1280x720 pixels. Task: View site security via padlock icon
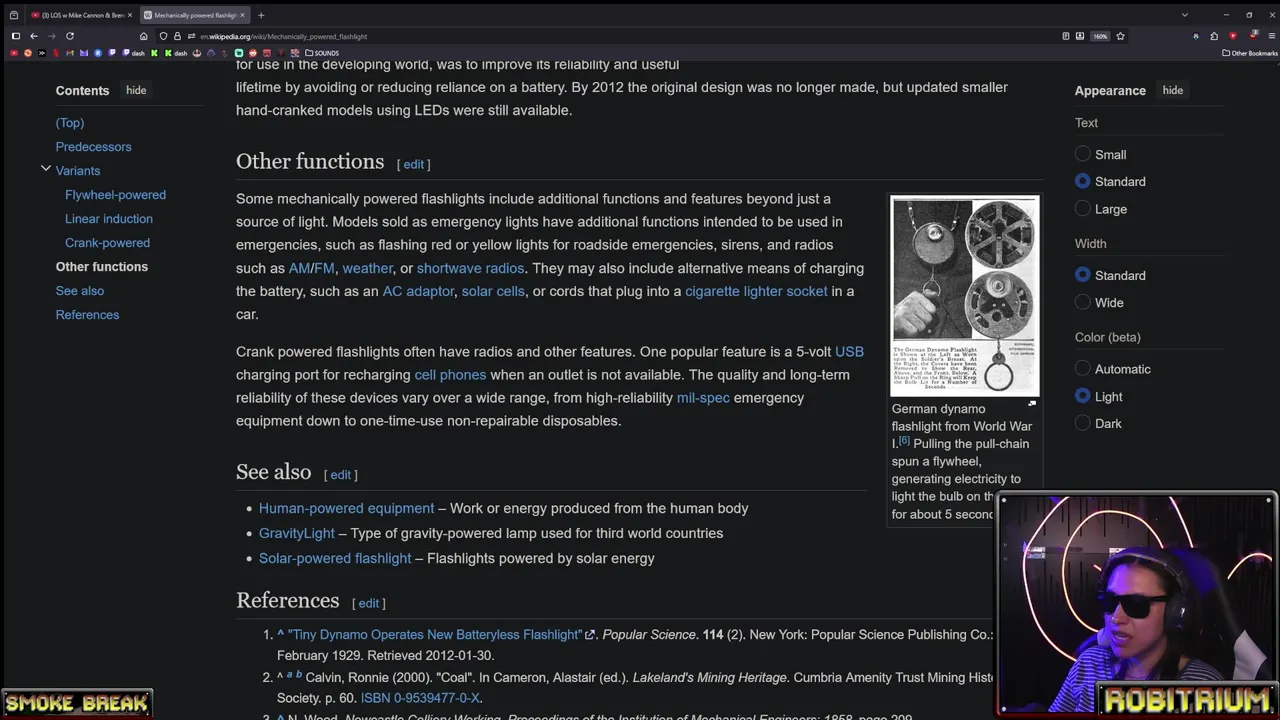click(177, 36)
